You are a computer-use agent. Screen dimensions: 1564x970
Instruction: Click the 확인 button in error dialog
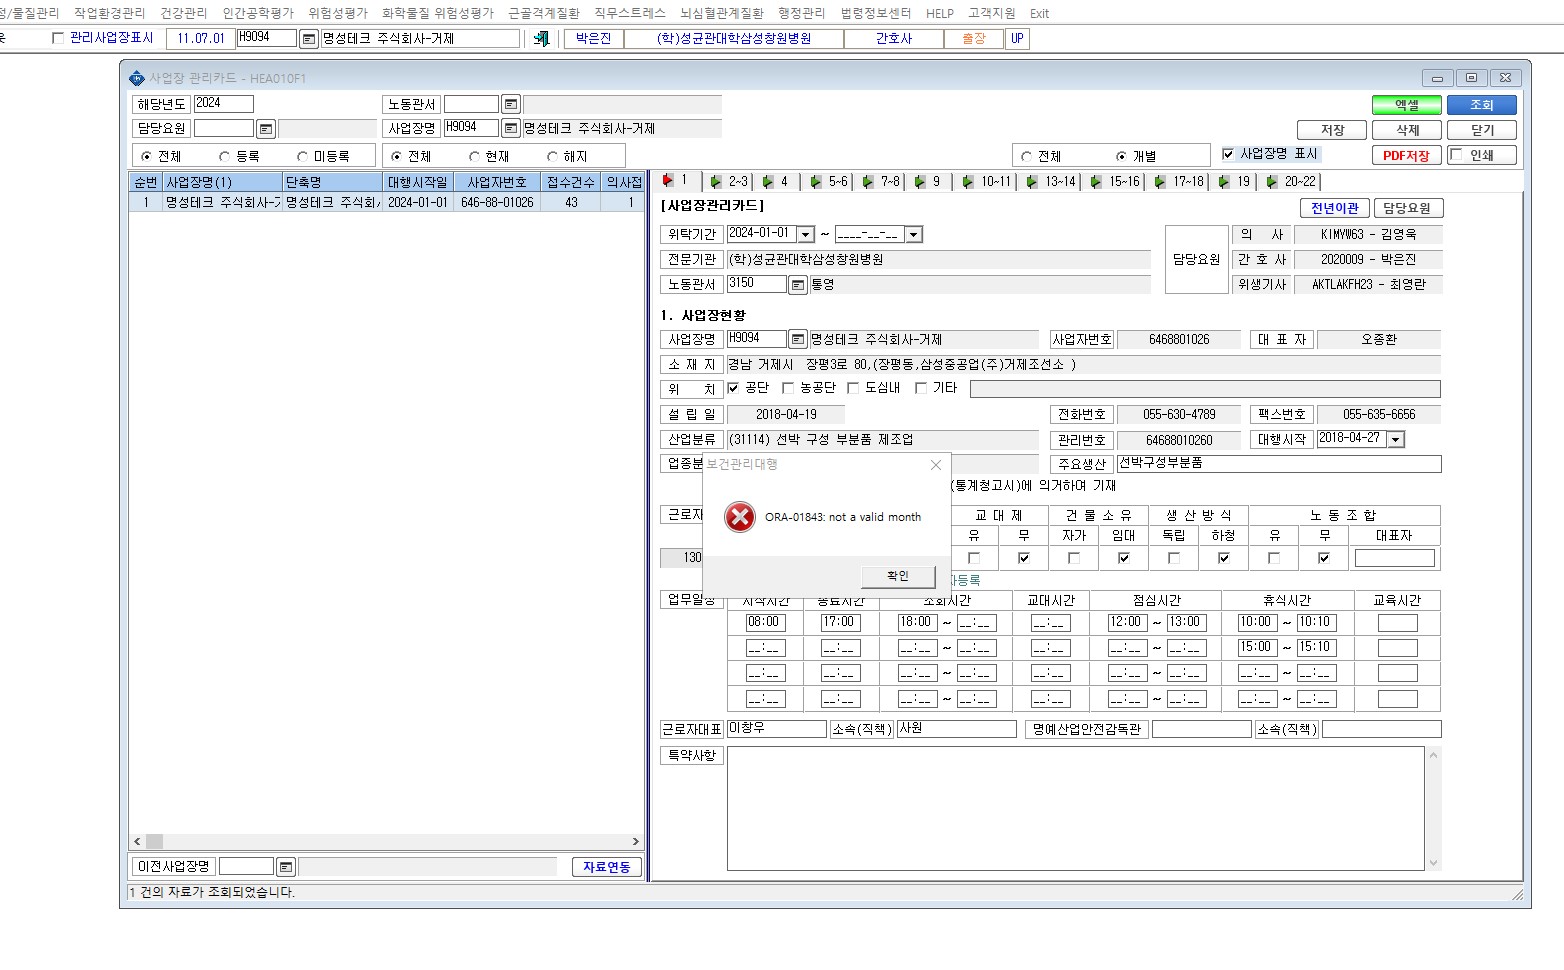click(x=897, y=576)
